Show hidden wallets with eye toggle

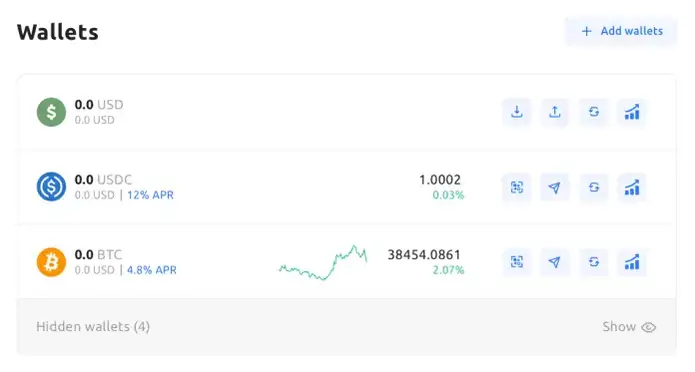click(x=629, y=327)
